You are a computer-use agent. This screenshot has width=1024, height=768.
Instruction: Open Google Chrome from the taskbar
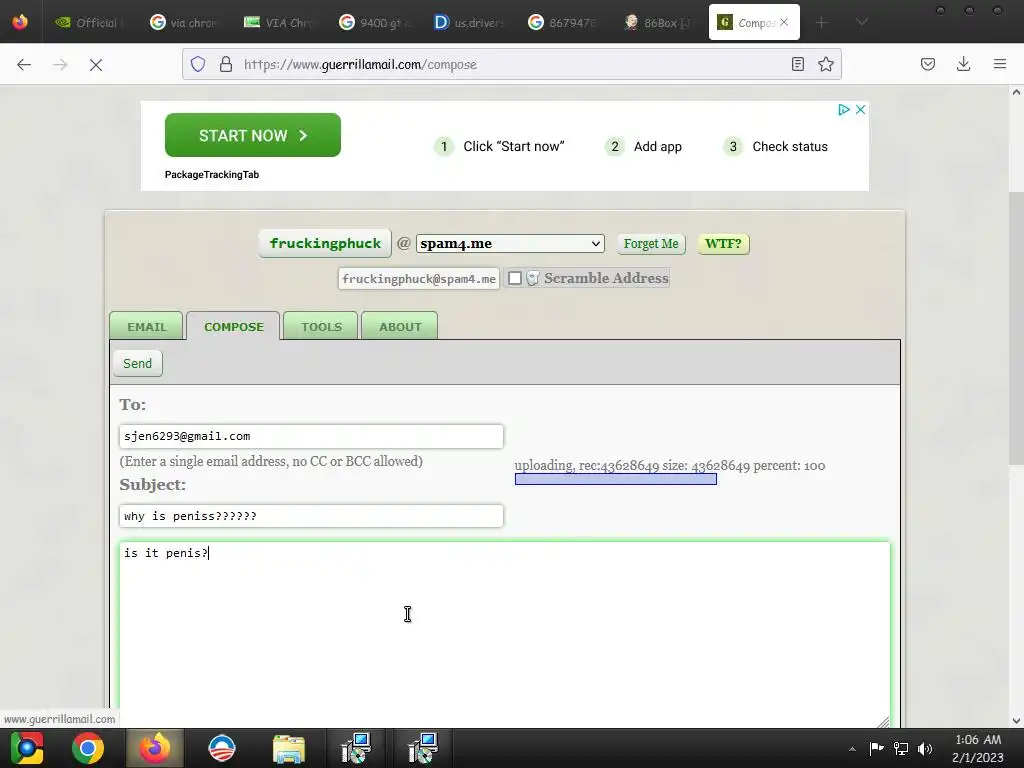click(88, 748)
